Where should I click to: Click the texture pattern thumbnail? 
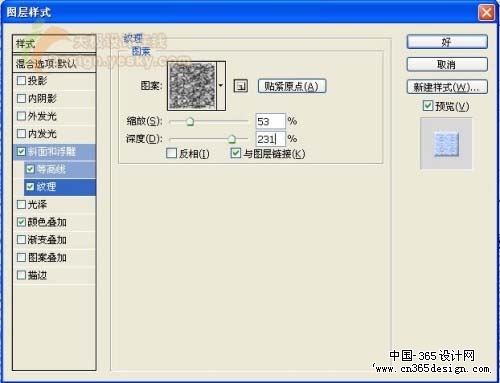pyautogui.click(x=192, y=86)
